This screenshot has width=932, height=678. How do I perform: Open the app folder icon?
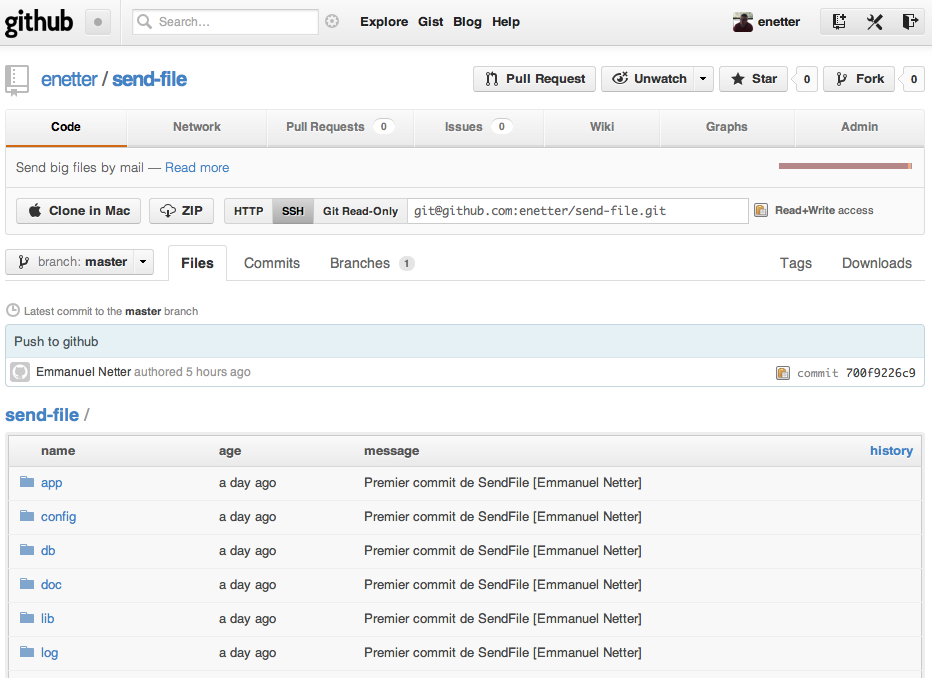pyautogui.click(x=27, y=481)
